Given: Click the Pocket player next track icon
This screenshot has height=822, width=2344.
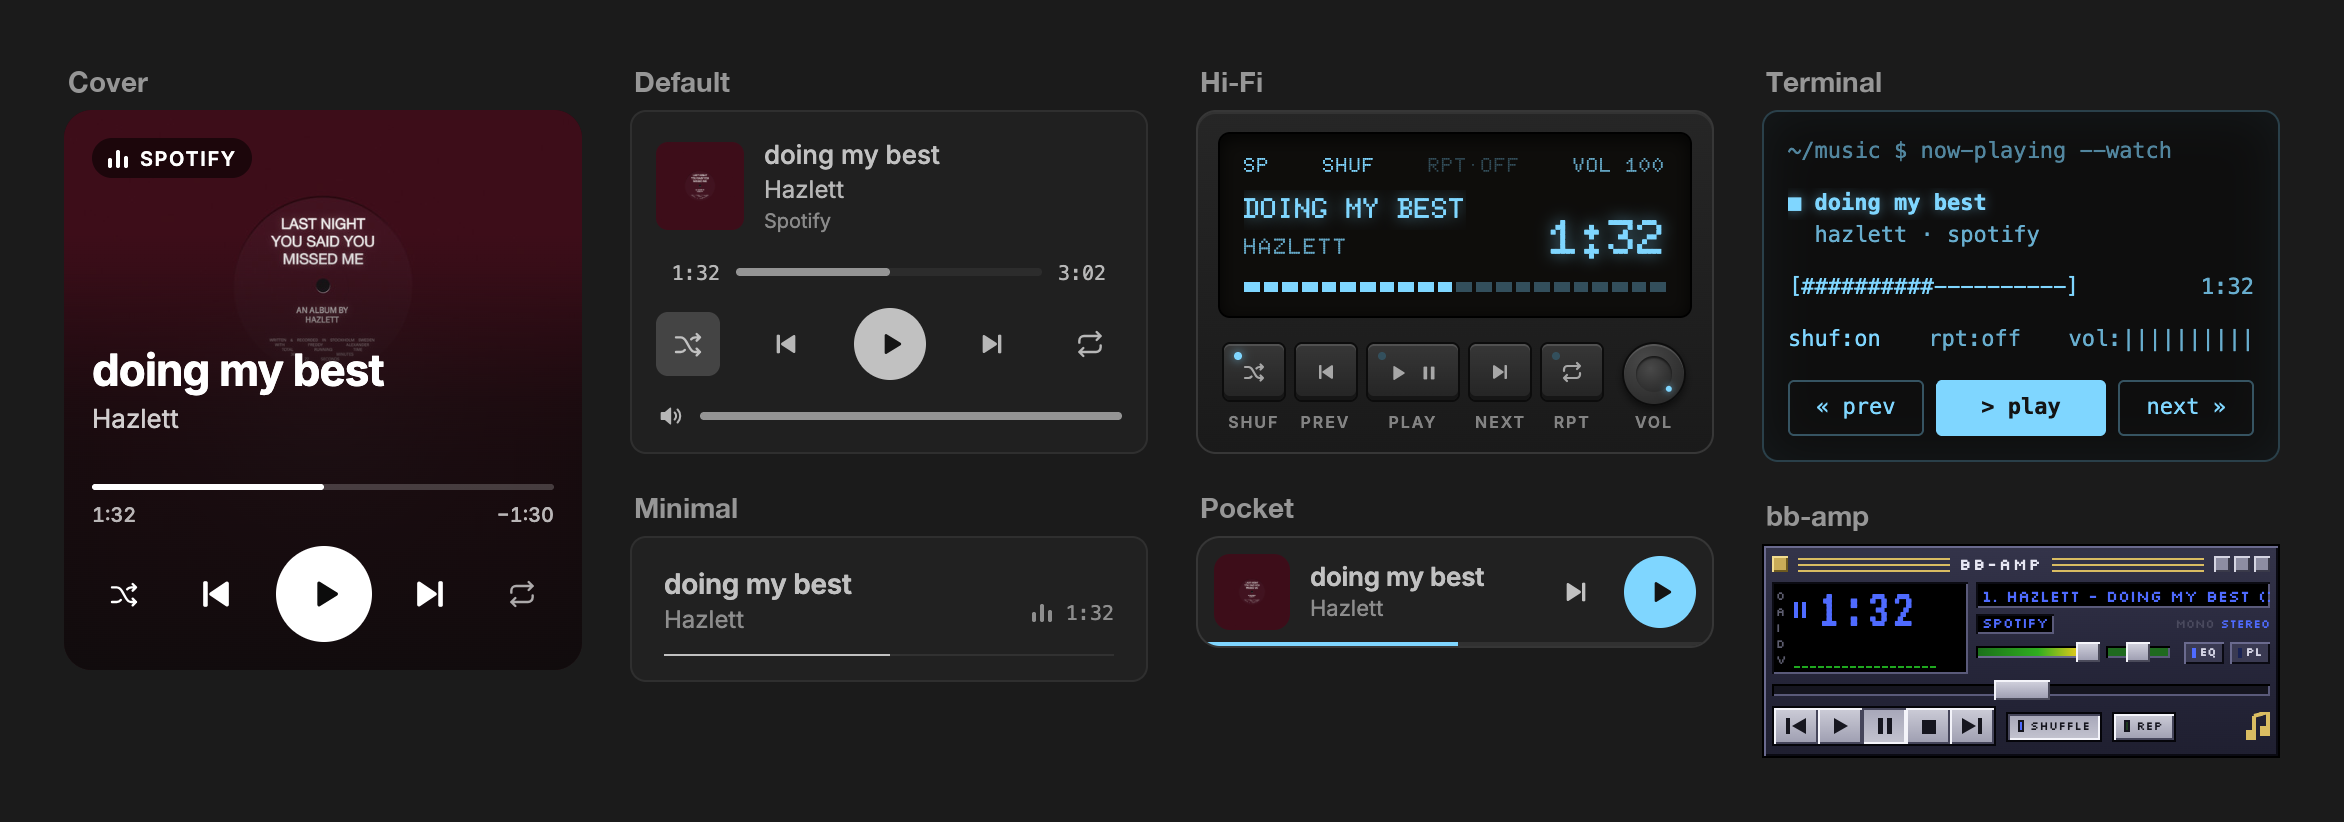Looking at the screenshot, I should [1576, 592].
